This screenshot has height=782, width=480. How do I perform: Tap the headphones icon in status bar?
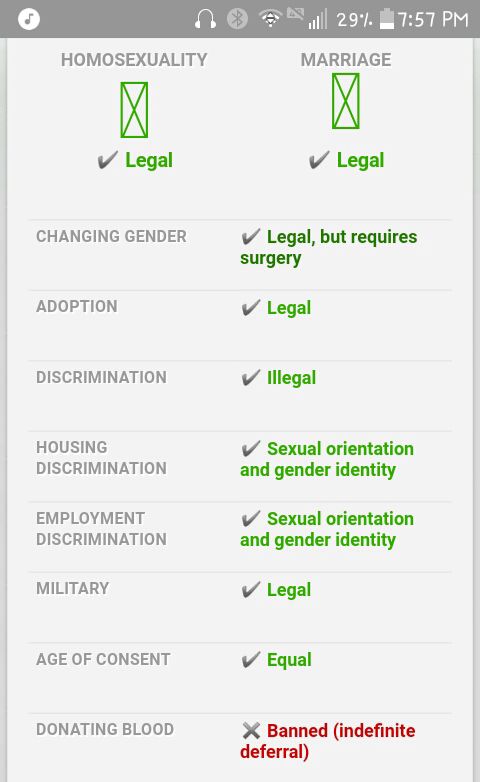pyautogui.click(x=205, y=19)
